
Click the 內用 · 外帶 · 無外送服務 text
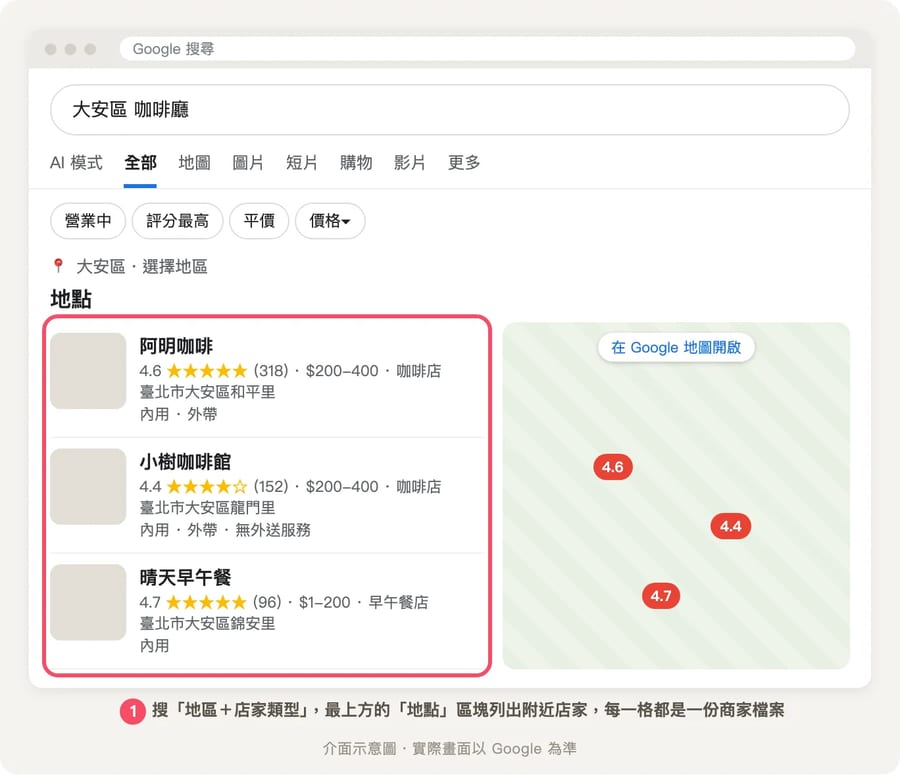[x=225, y=530]
